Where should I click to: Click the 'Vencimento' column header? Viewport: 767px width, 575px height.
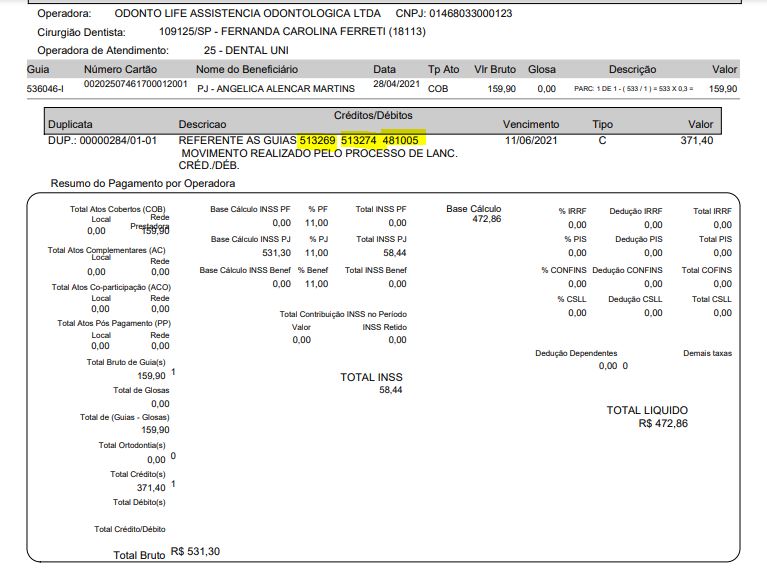coord(531,124)
